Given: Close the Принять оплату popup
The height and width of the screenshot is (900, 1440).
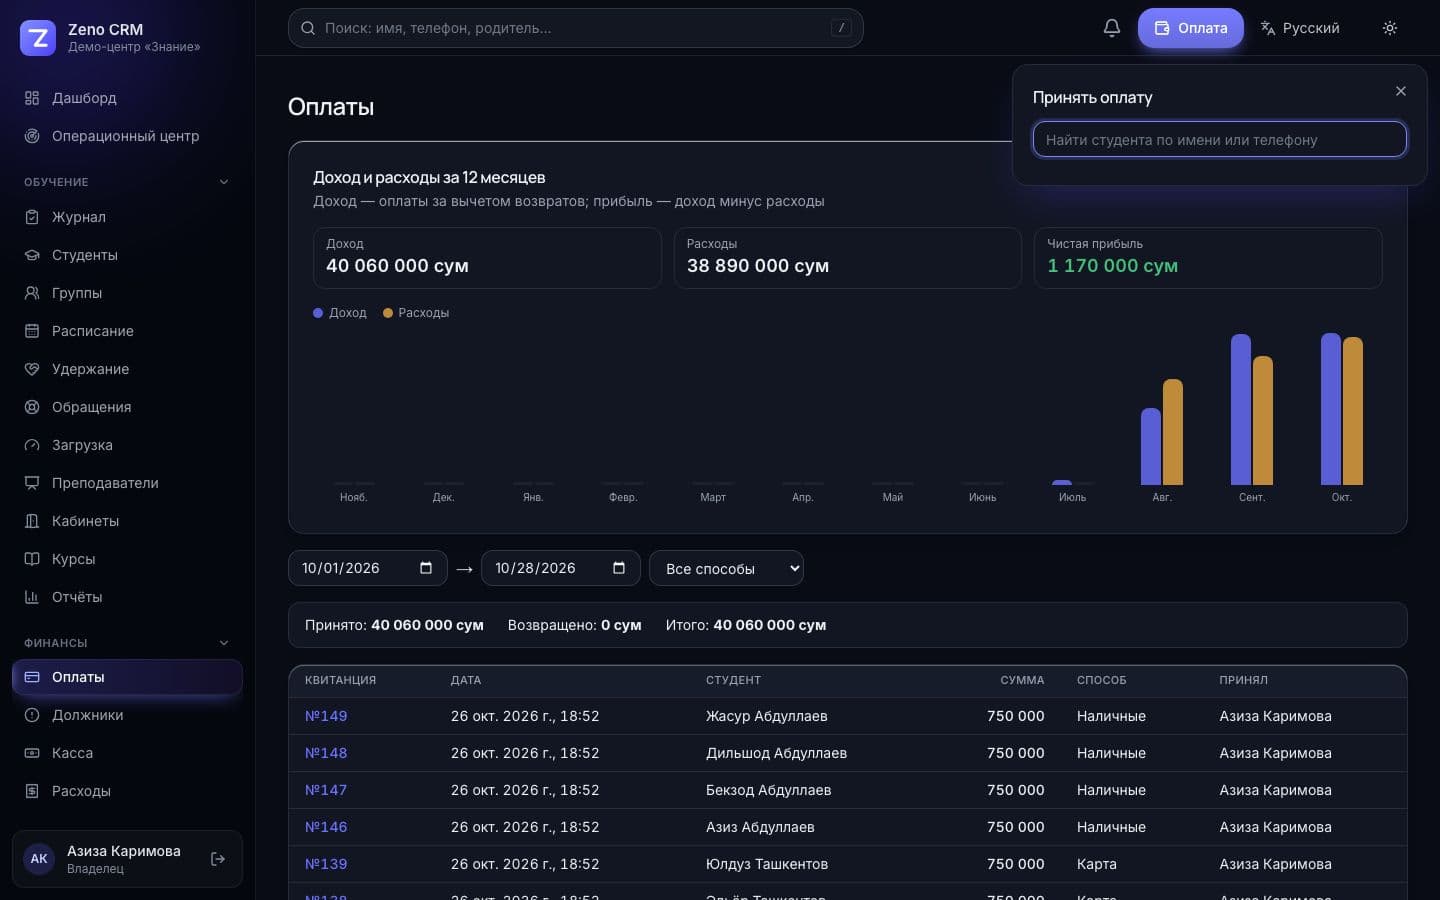Looking at the screenshot, I should [1401, 91].
